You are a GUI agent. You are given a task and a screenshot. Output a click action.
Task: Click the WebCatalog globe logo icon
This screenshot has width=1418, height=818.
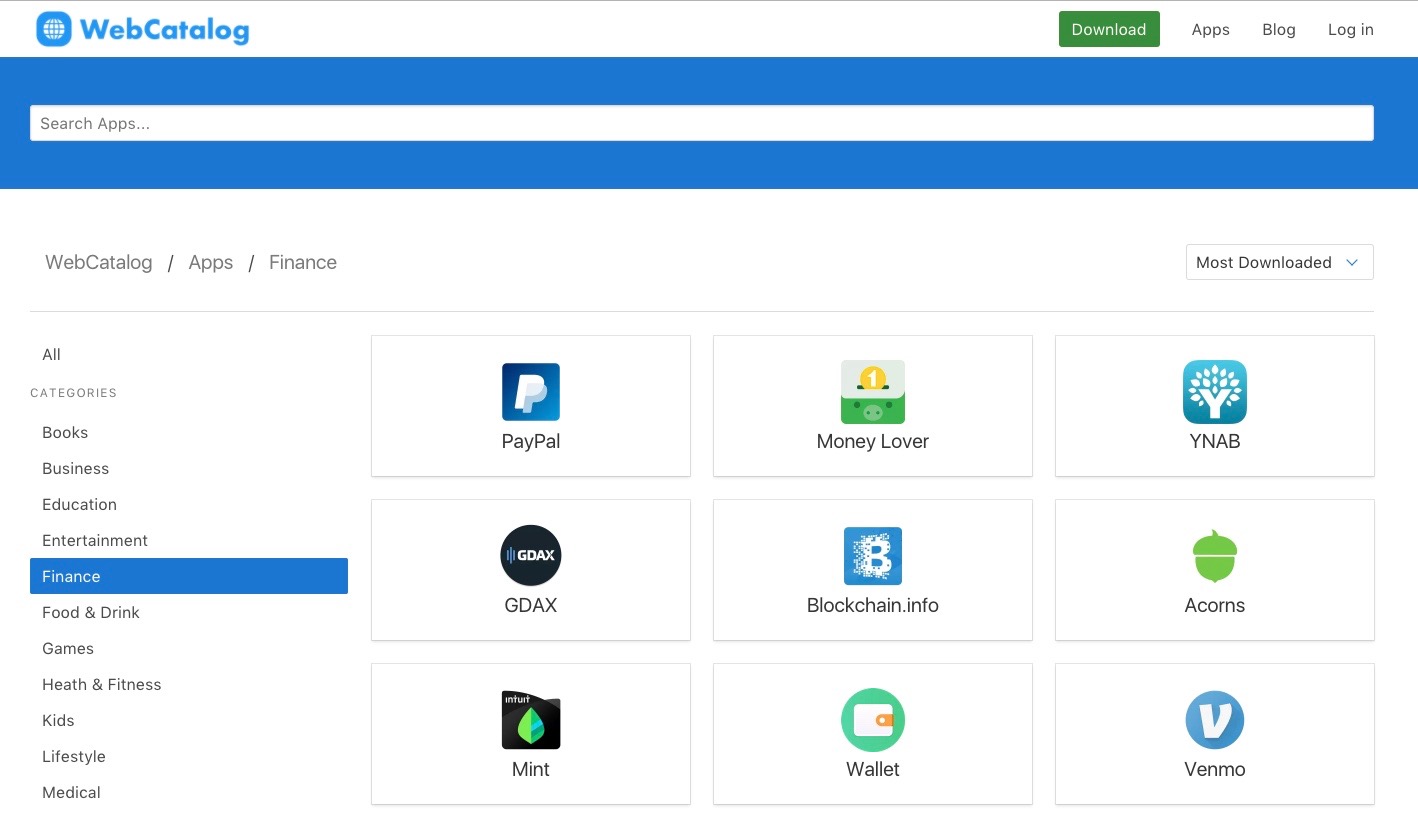click(x=54, y=29)
